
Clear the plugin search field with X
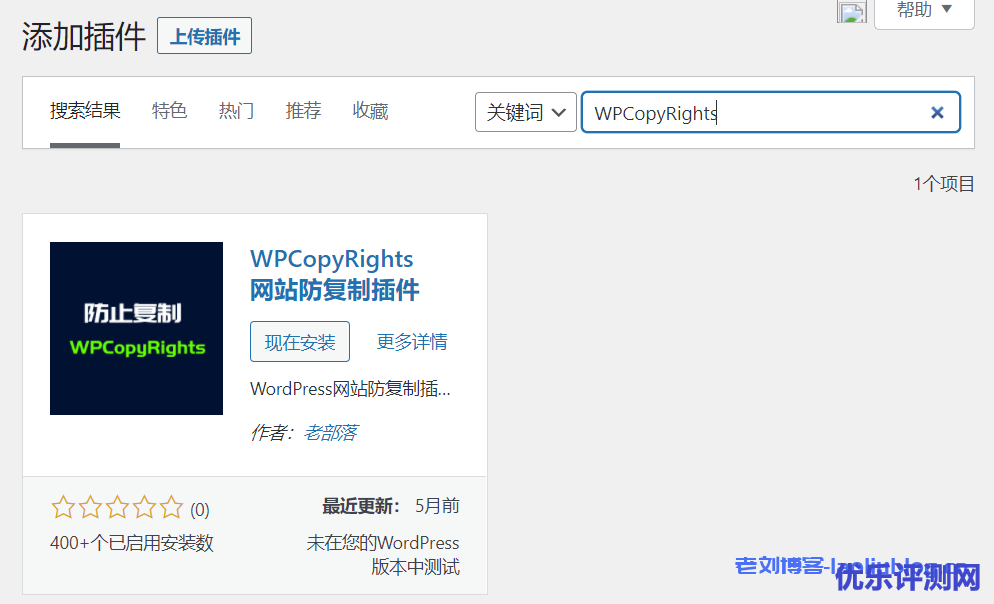pos(937,113)
